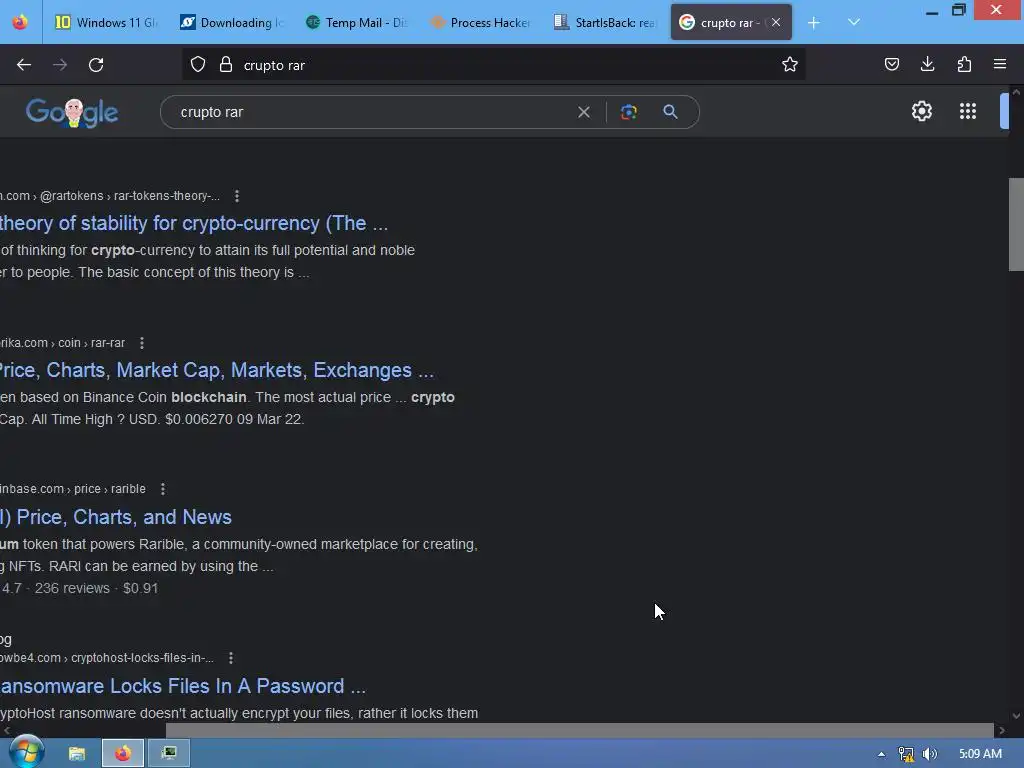Open the Firefox application hamburger menu
Screen dimensions: 1024x768
pos(1000,65)
